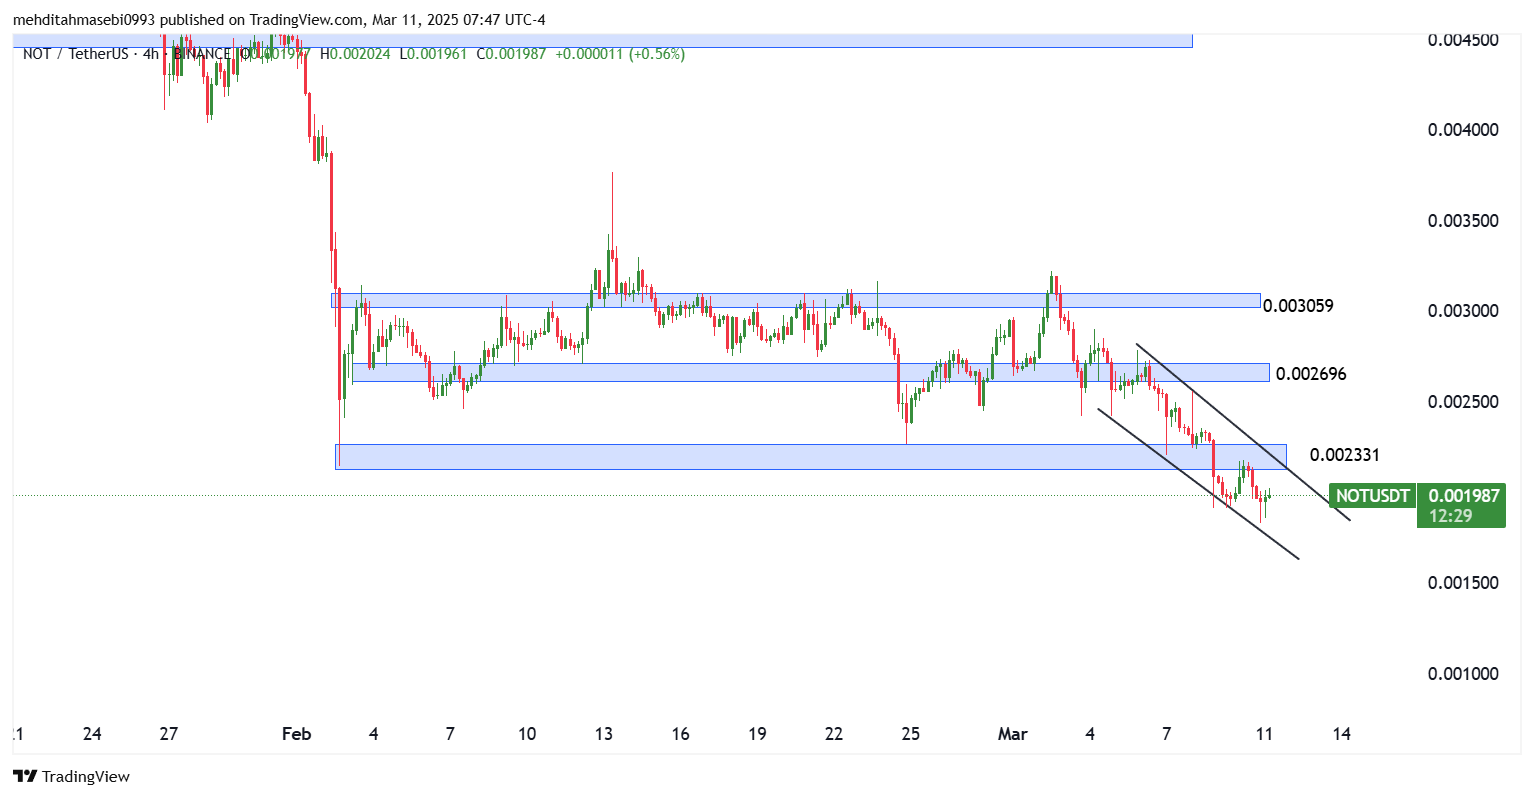This screenshot has width=1534, height=798.
Task: Select the NOT / TetherUS symbol title
Action: tap(78, 54)
